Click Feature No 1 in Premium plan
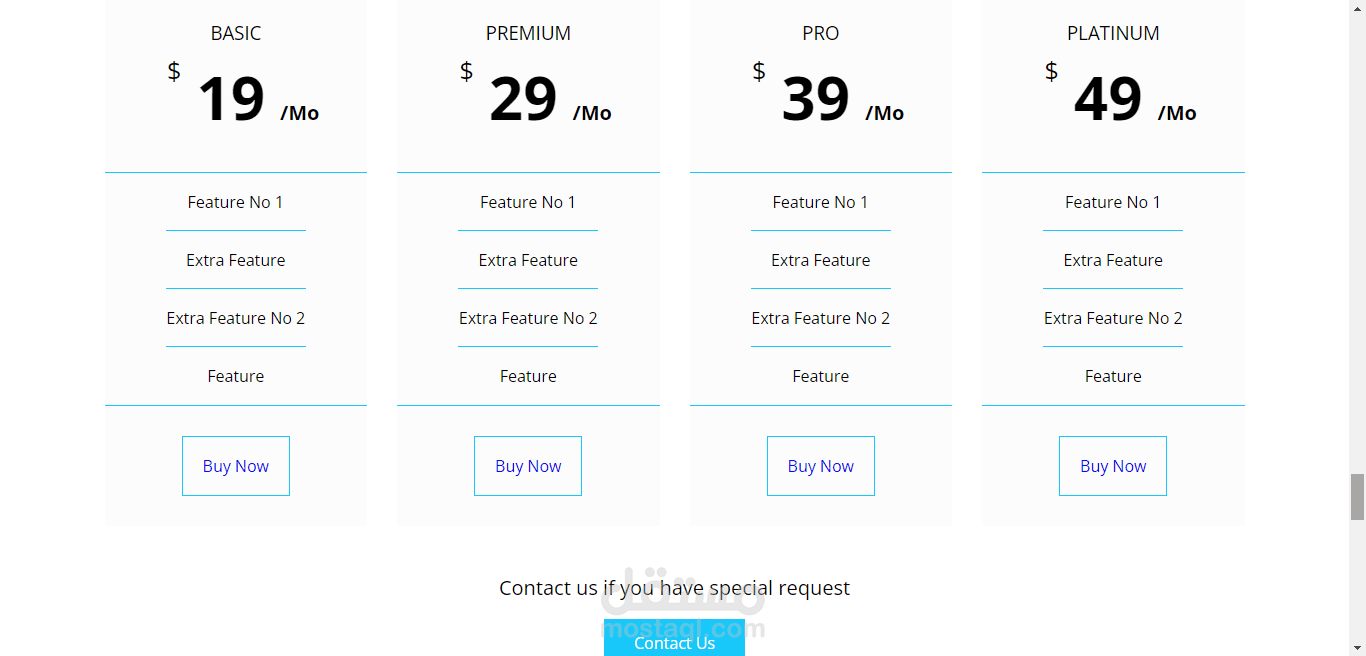 pos(528,202)
